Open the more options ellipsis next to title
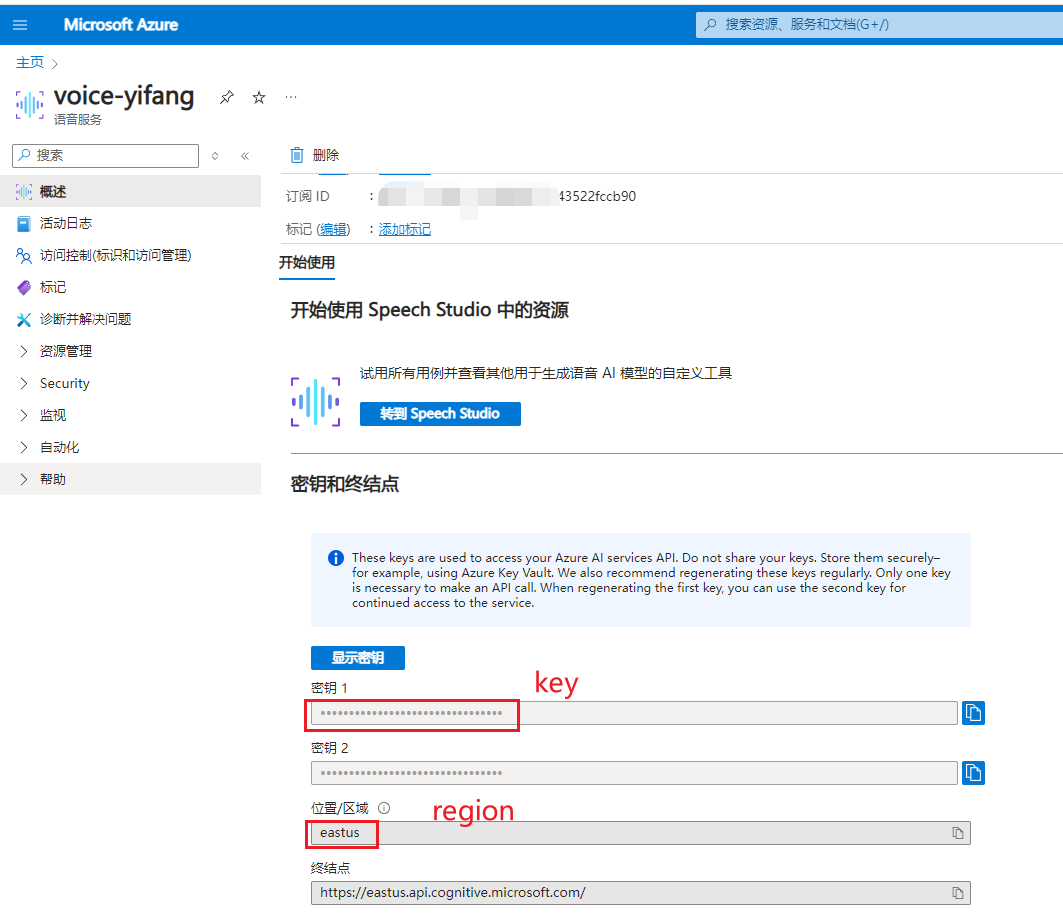1063x916 pixels. point(291,97)
